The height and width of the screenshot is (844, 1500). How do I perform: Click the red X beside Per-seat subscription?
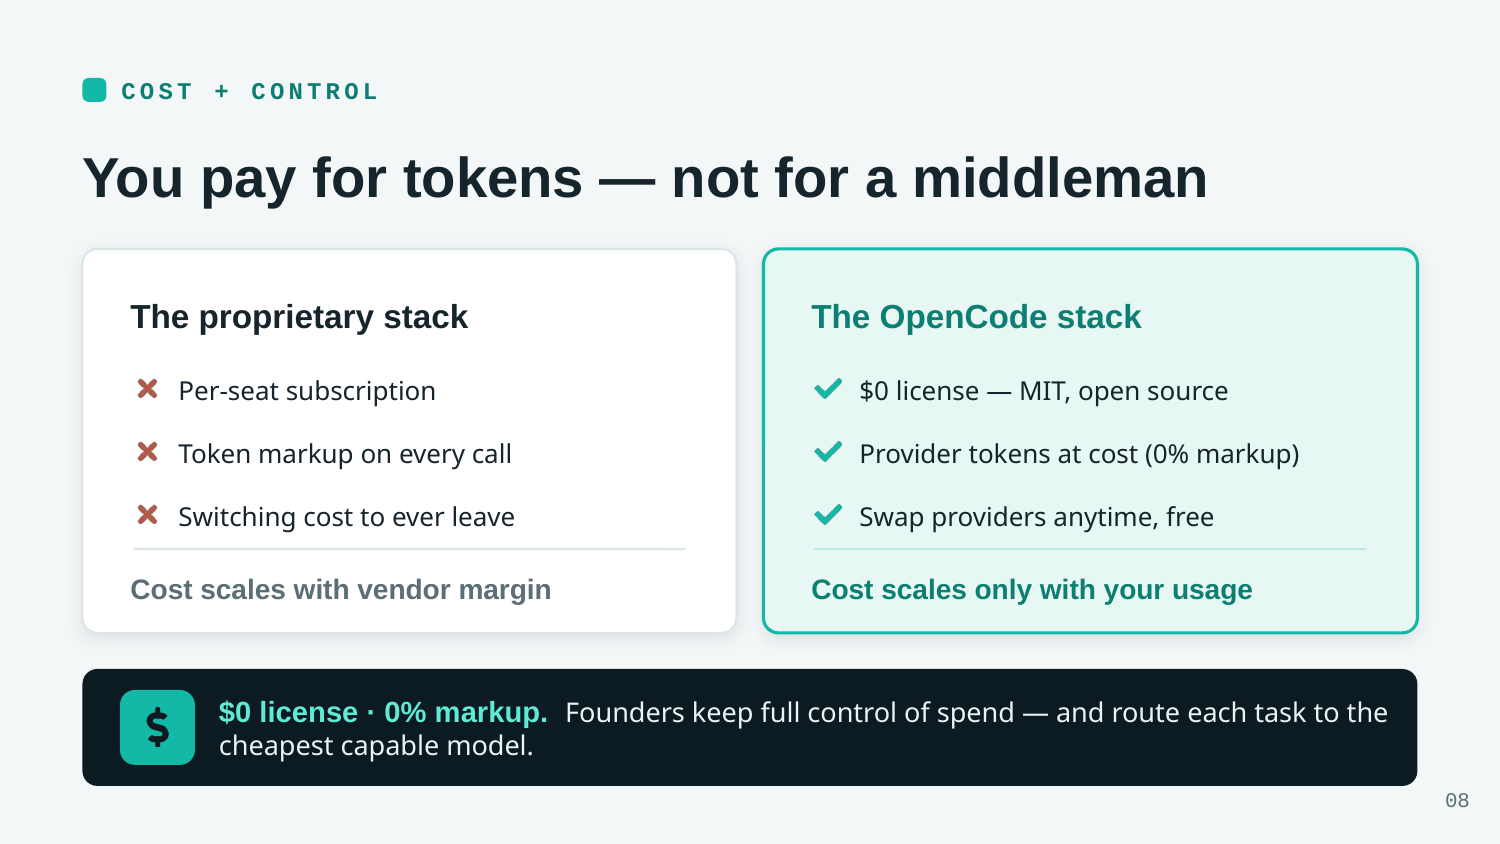(x=148, y=389)
